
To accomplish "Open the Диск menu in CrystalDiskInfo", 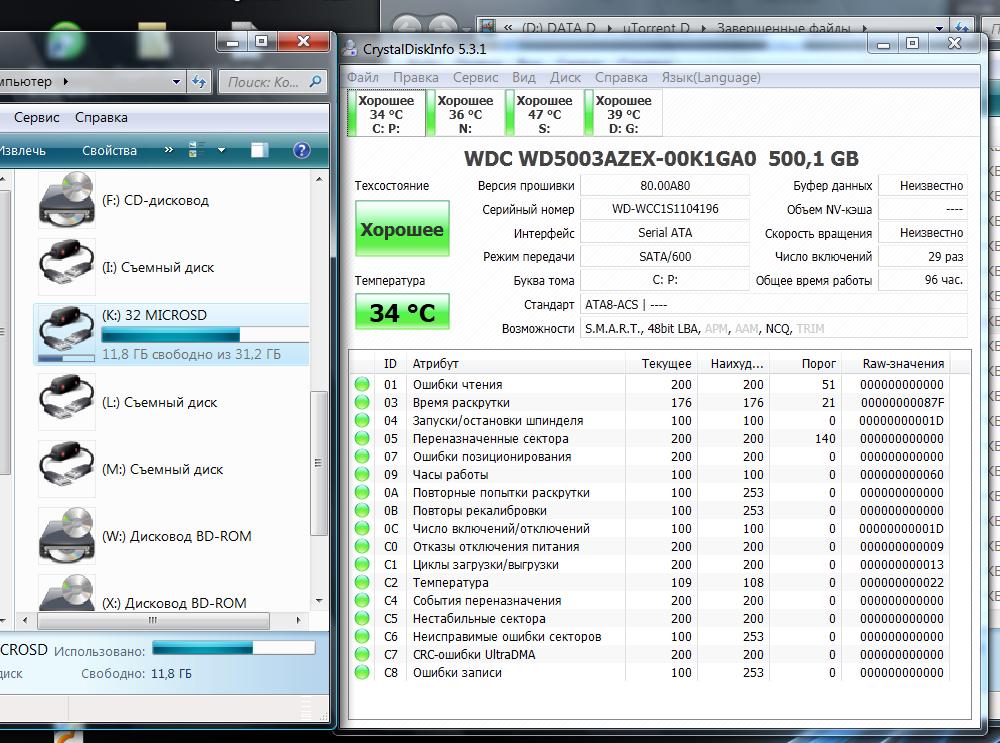I will point(565,77).
